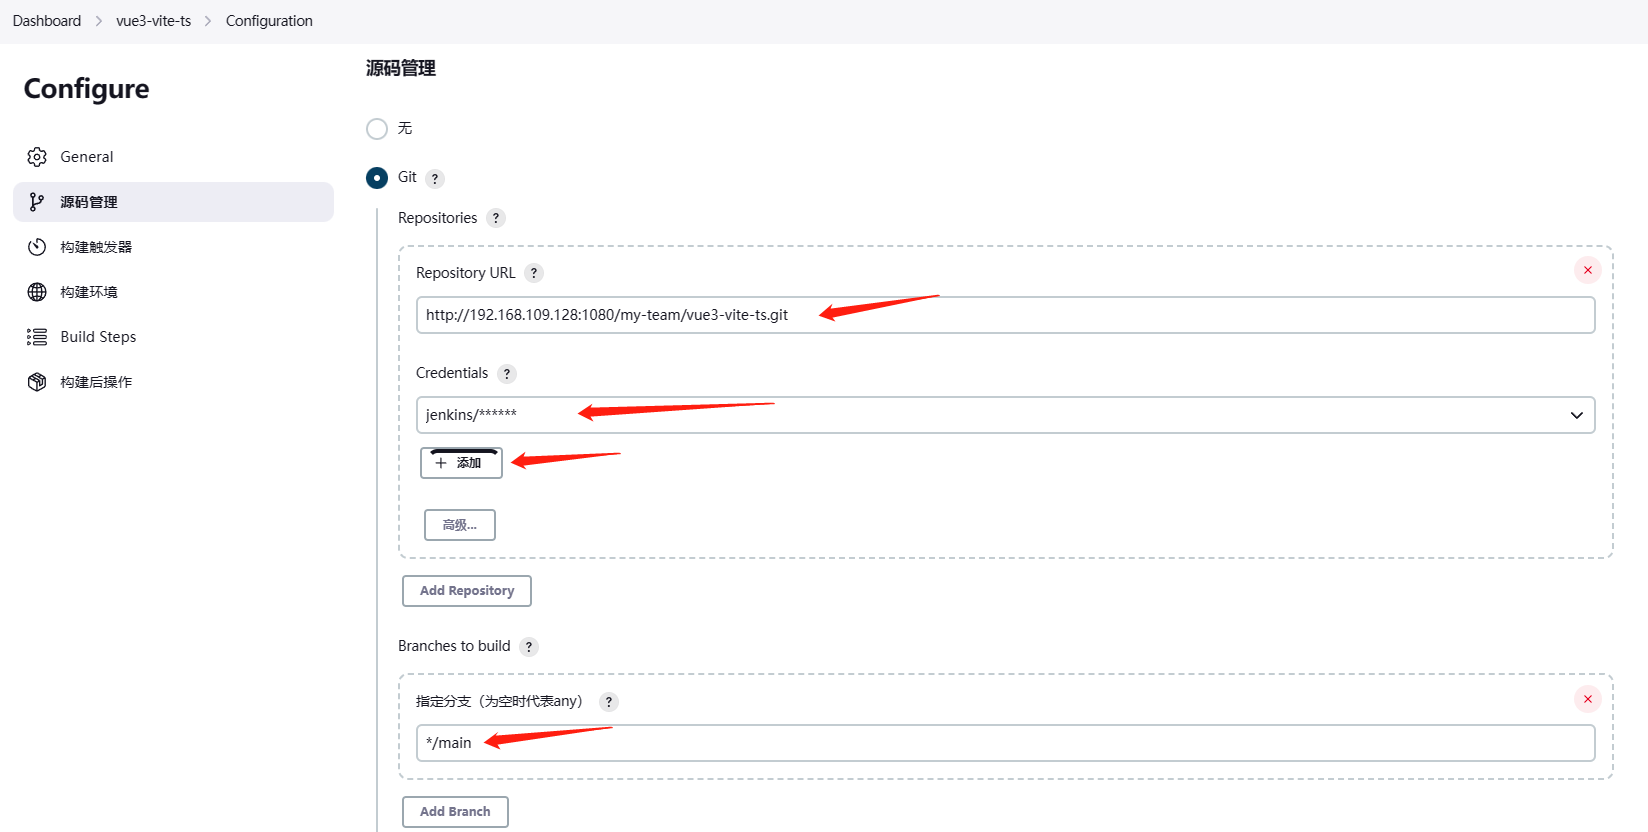Click the 构建触发器 clock icon

[x=37, y=247]
